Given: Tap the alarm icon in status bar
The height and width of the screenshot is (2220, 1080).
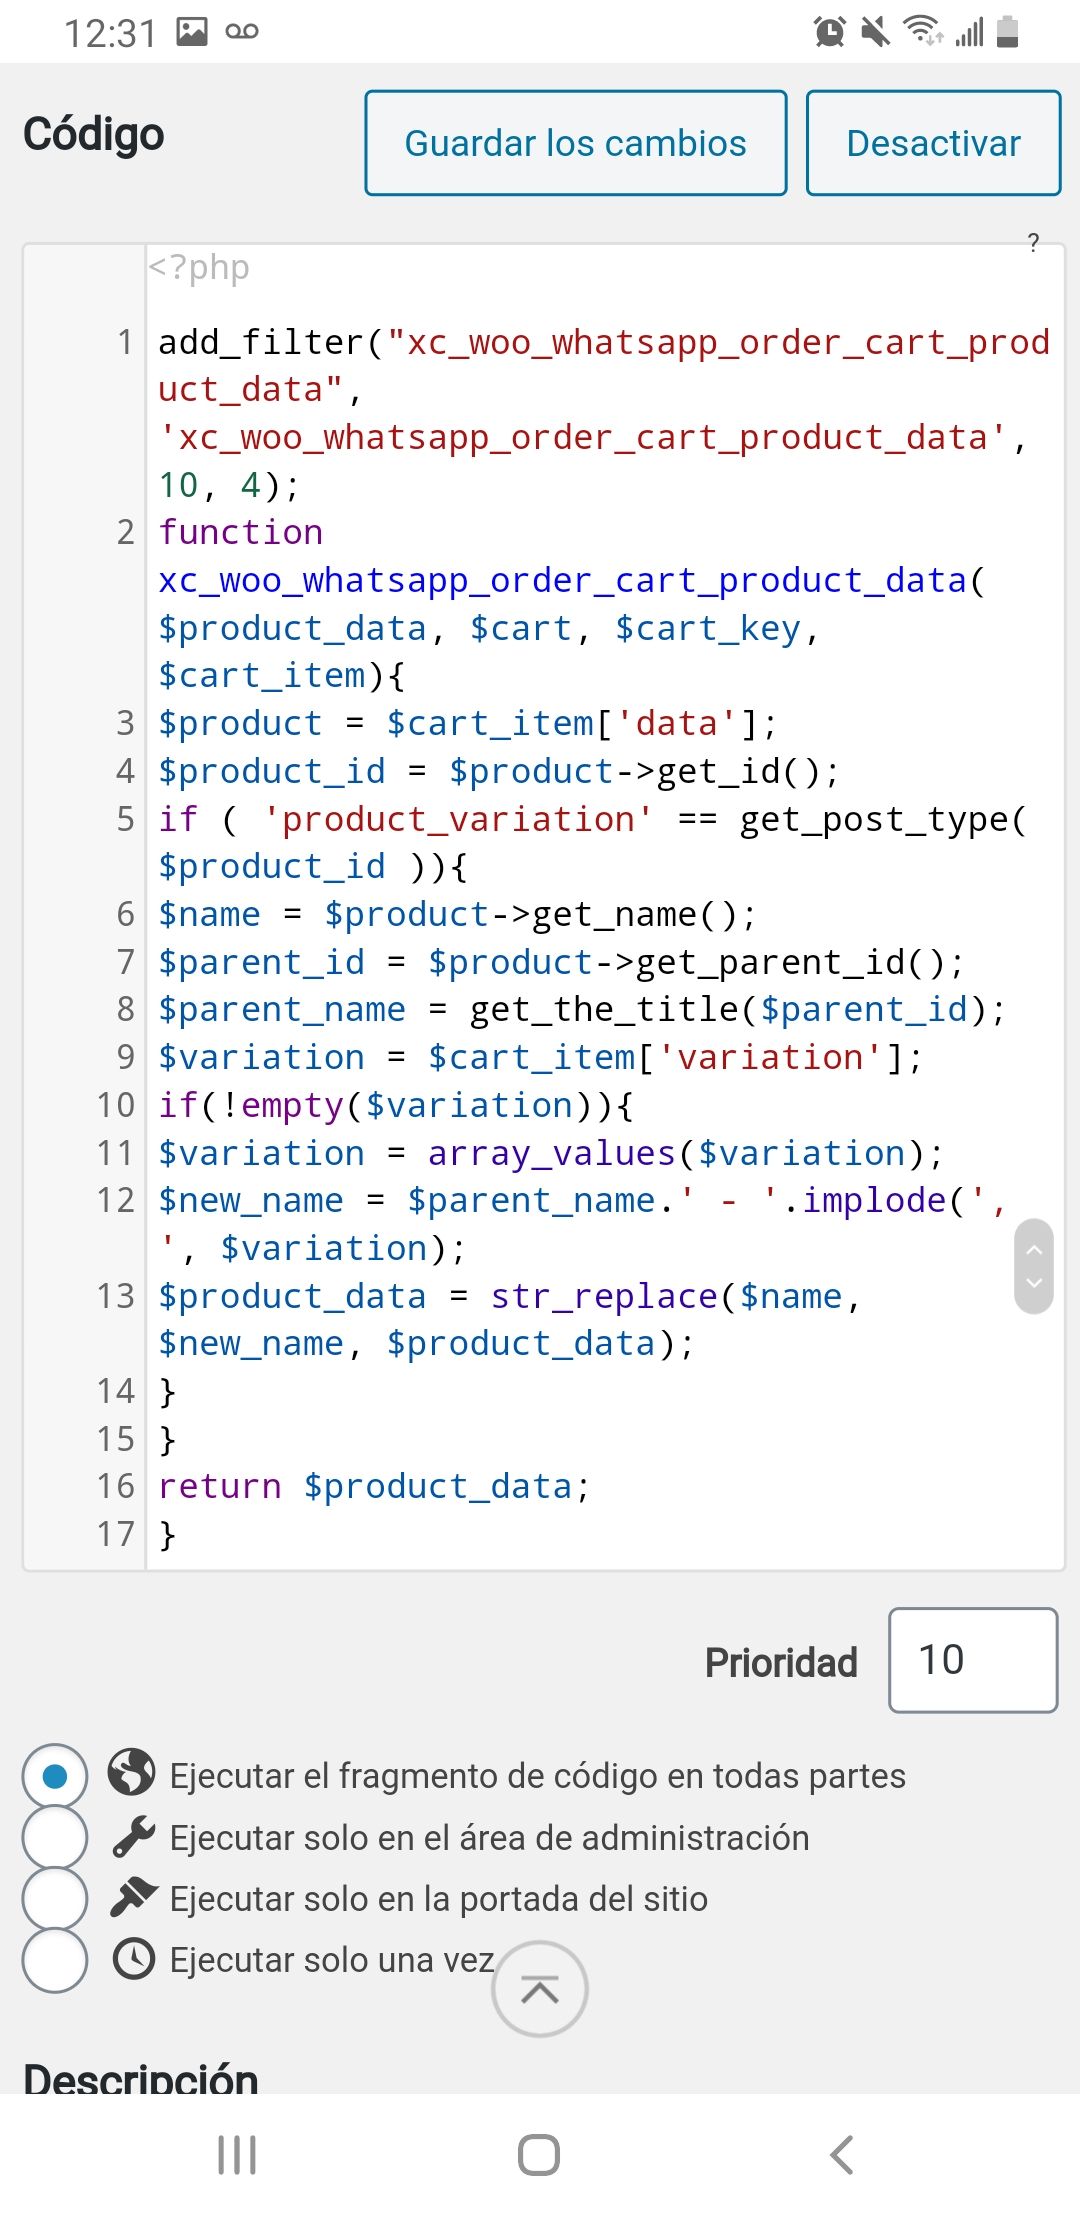Looking at the screenshot, I should click(x=829, y=32).
